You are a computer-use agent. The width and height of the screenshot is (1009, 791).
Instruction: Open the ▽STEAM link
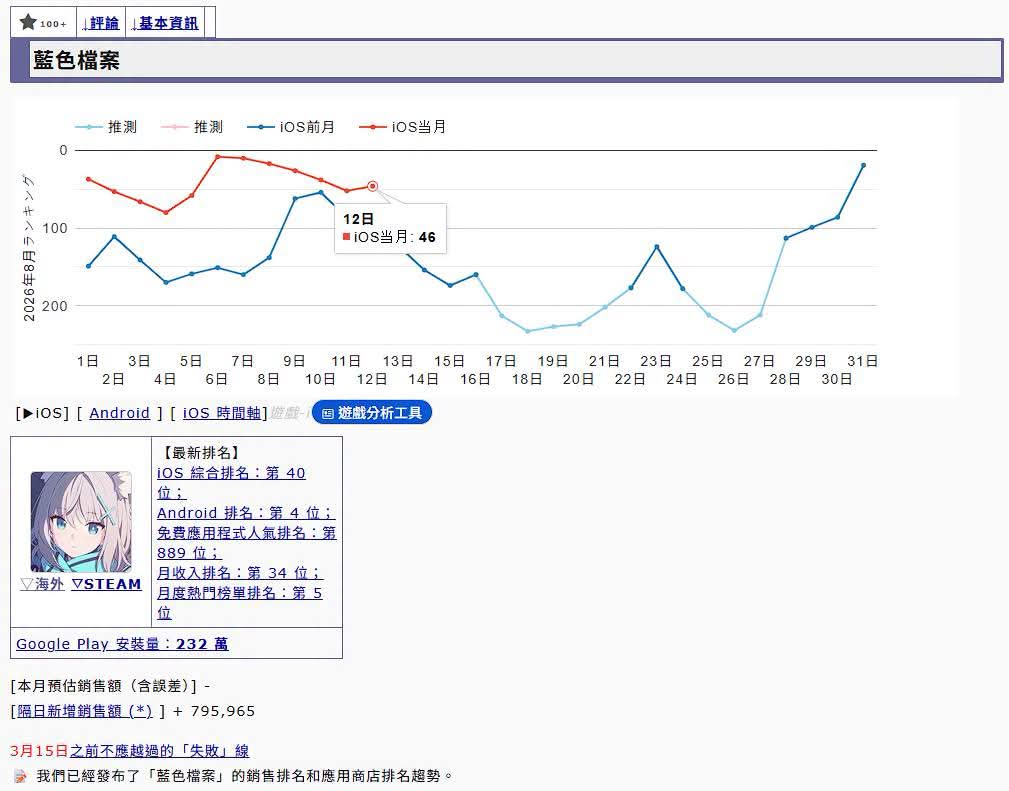(106, 584)
